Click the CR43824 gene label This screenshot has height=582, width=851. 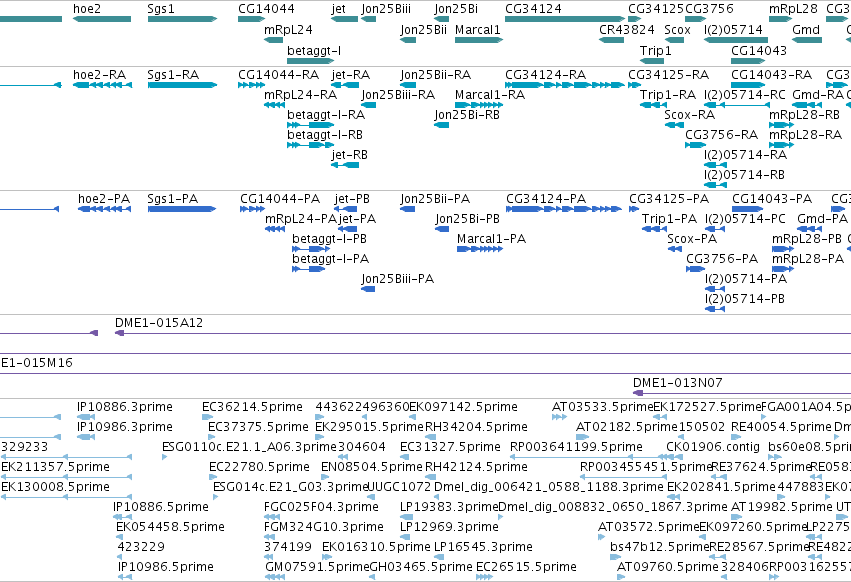point(627,29)
